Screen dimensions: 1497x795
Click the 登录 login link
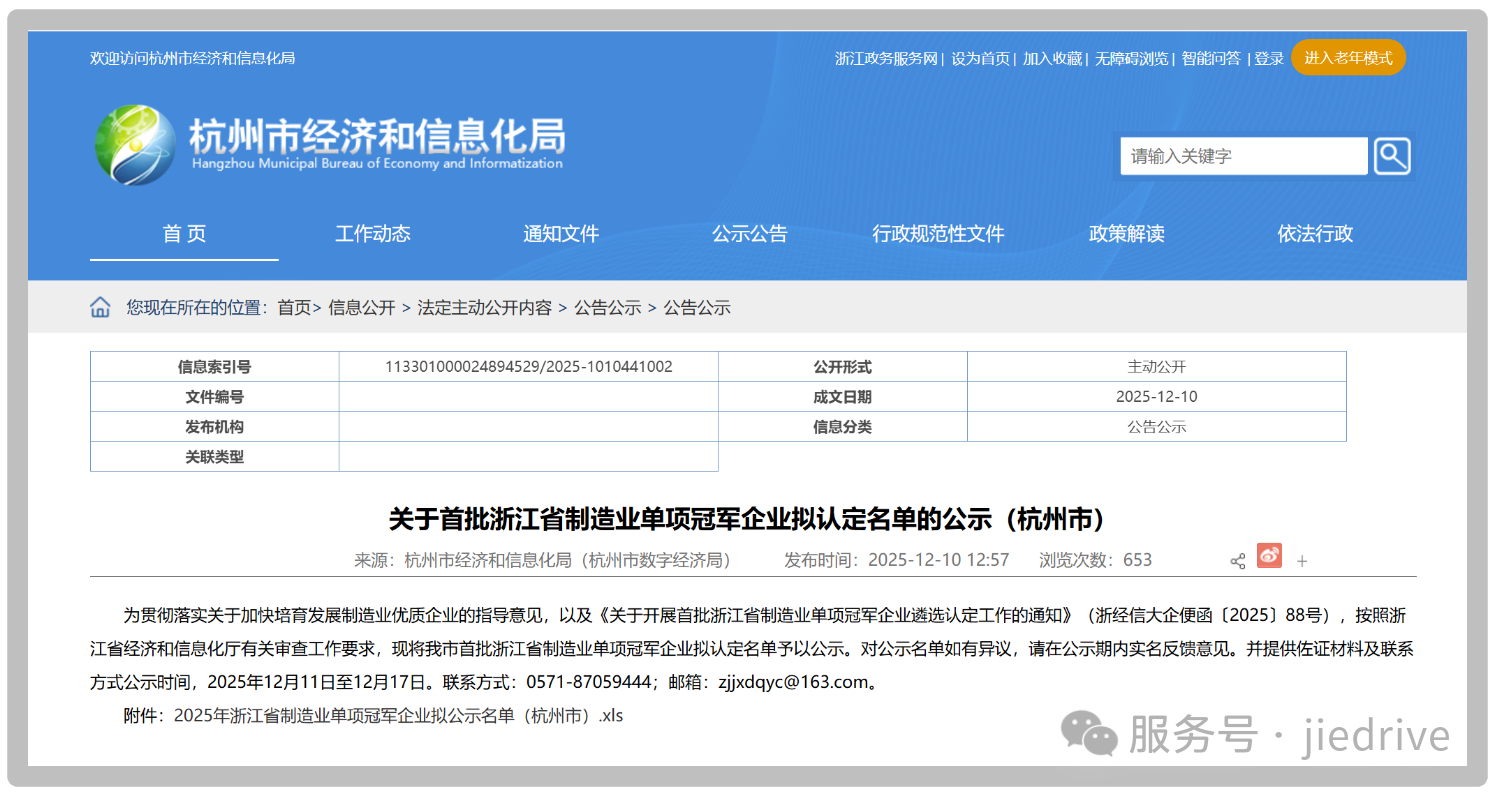pyautogui.click(x=1268, y=58)
